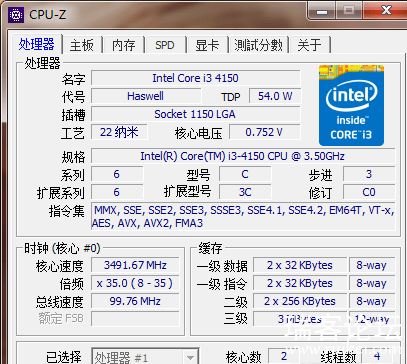The image size is (407, 364).
Task: Click the 系列 value 6
Action: (x=117, y=174)
